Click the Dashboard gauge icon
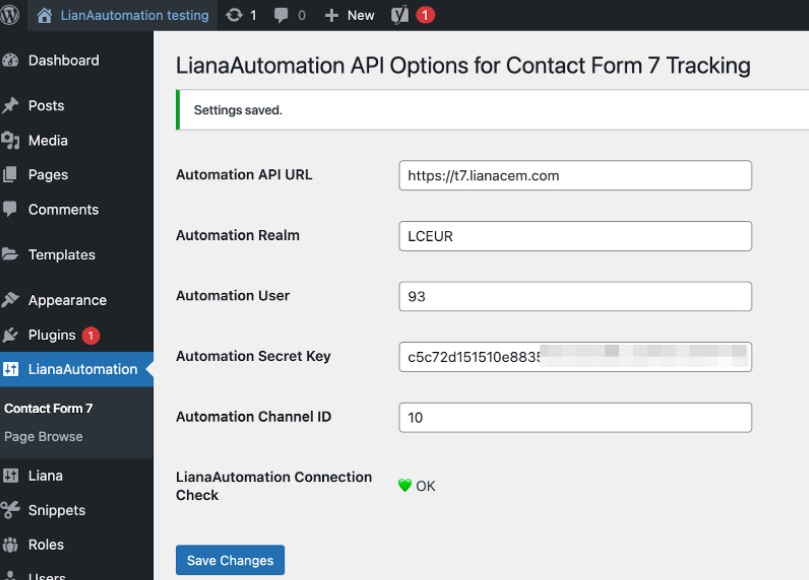Screen dimensions: 809x580 coord(11,61)
